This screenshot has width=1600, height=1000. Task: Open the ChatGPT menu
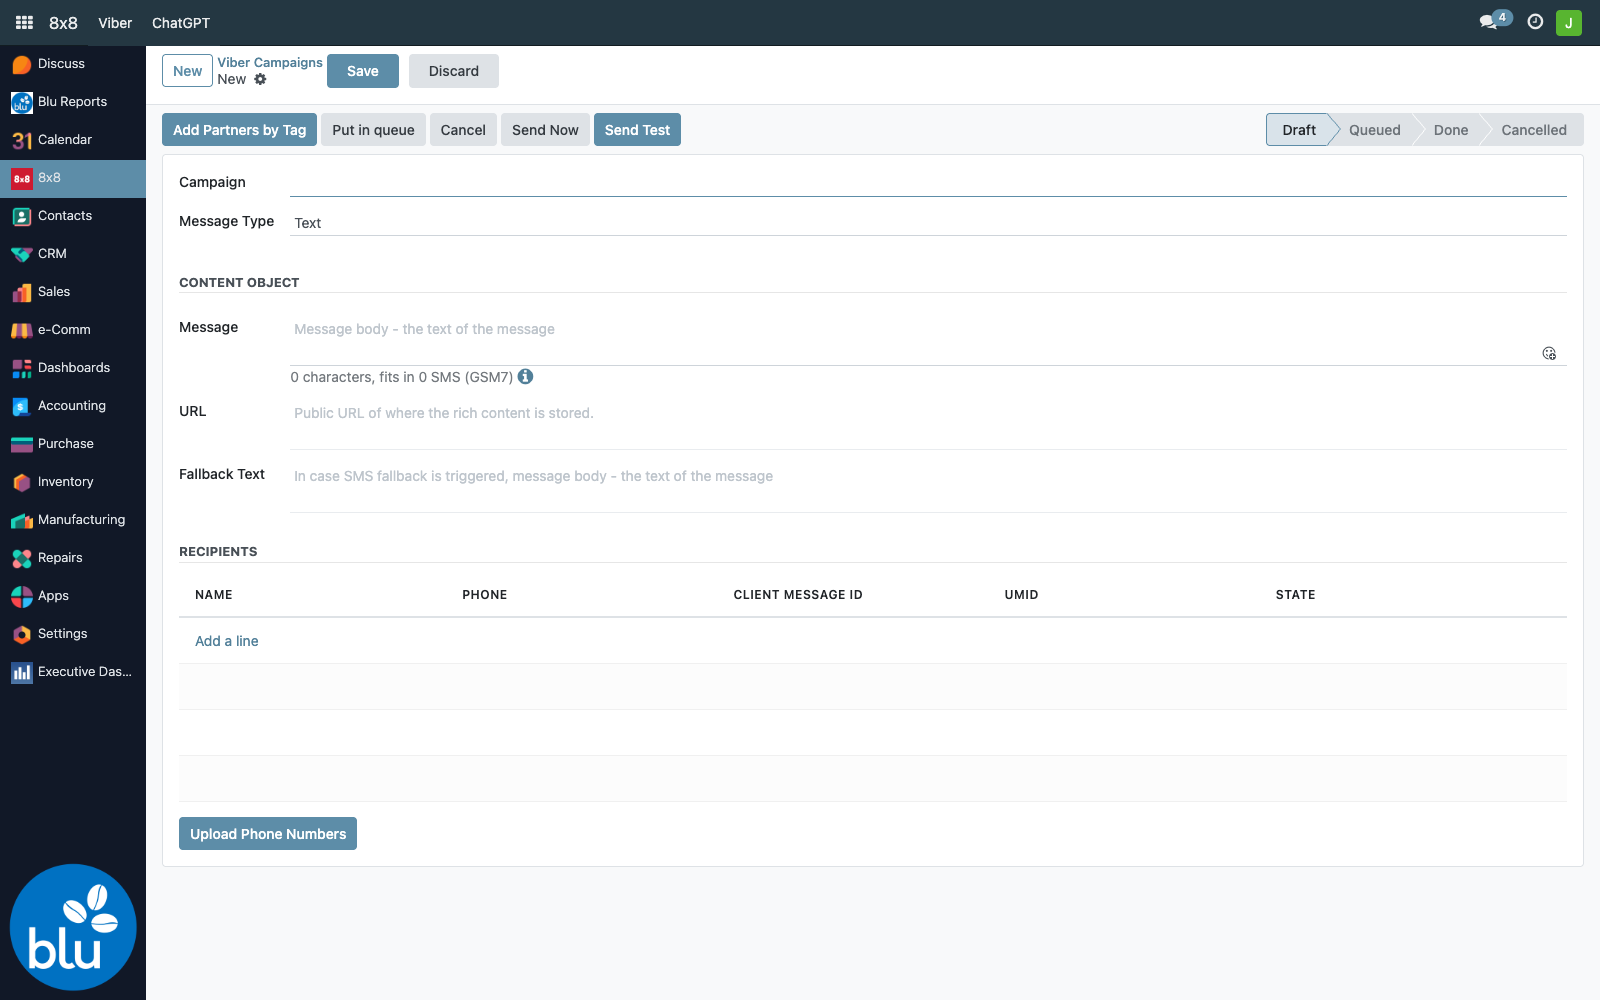pos(181,23)
